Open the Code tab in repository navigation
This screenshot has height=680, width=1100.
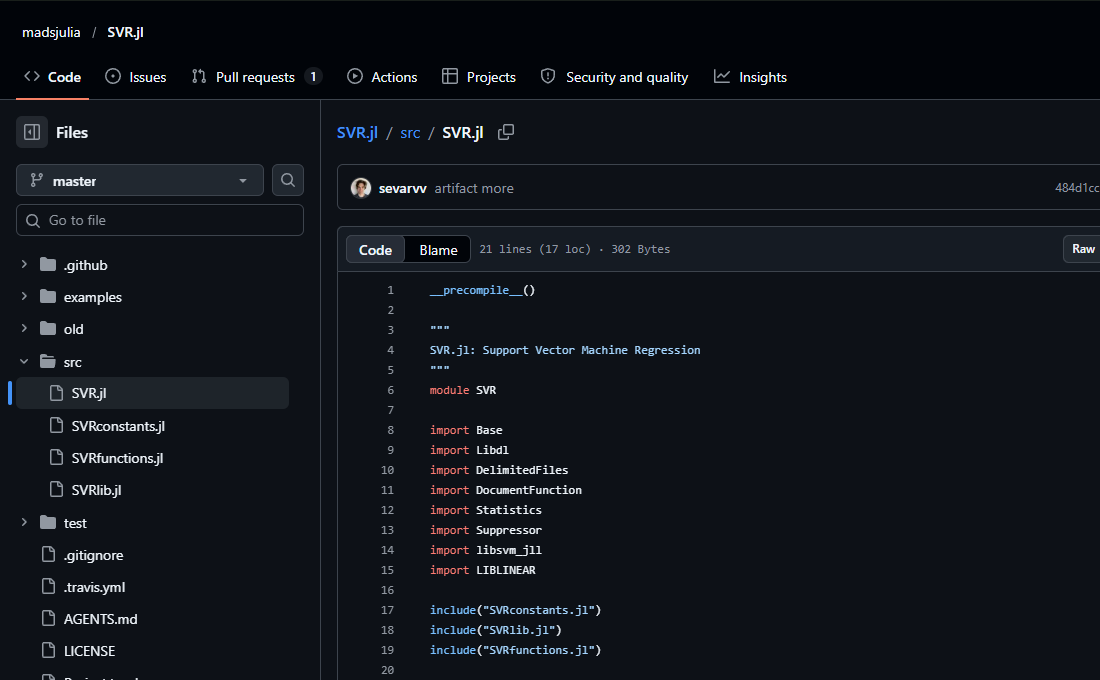(53, 77)
